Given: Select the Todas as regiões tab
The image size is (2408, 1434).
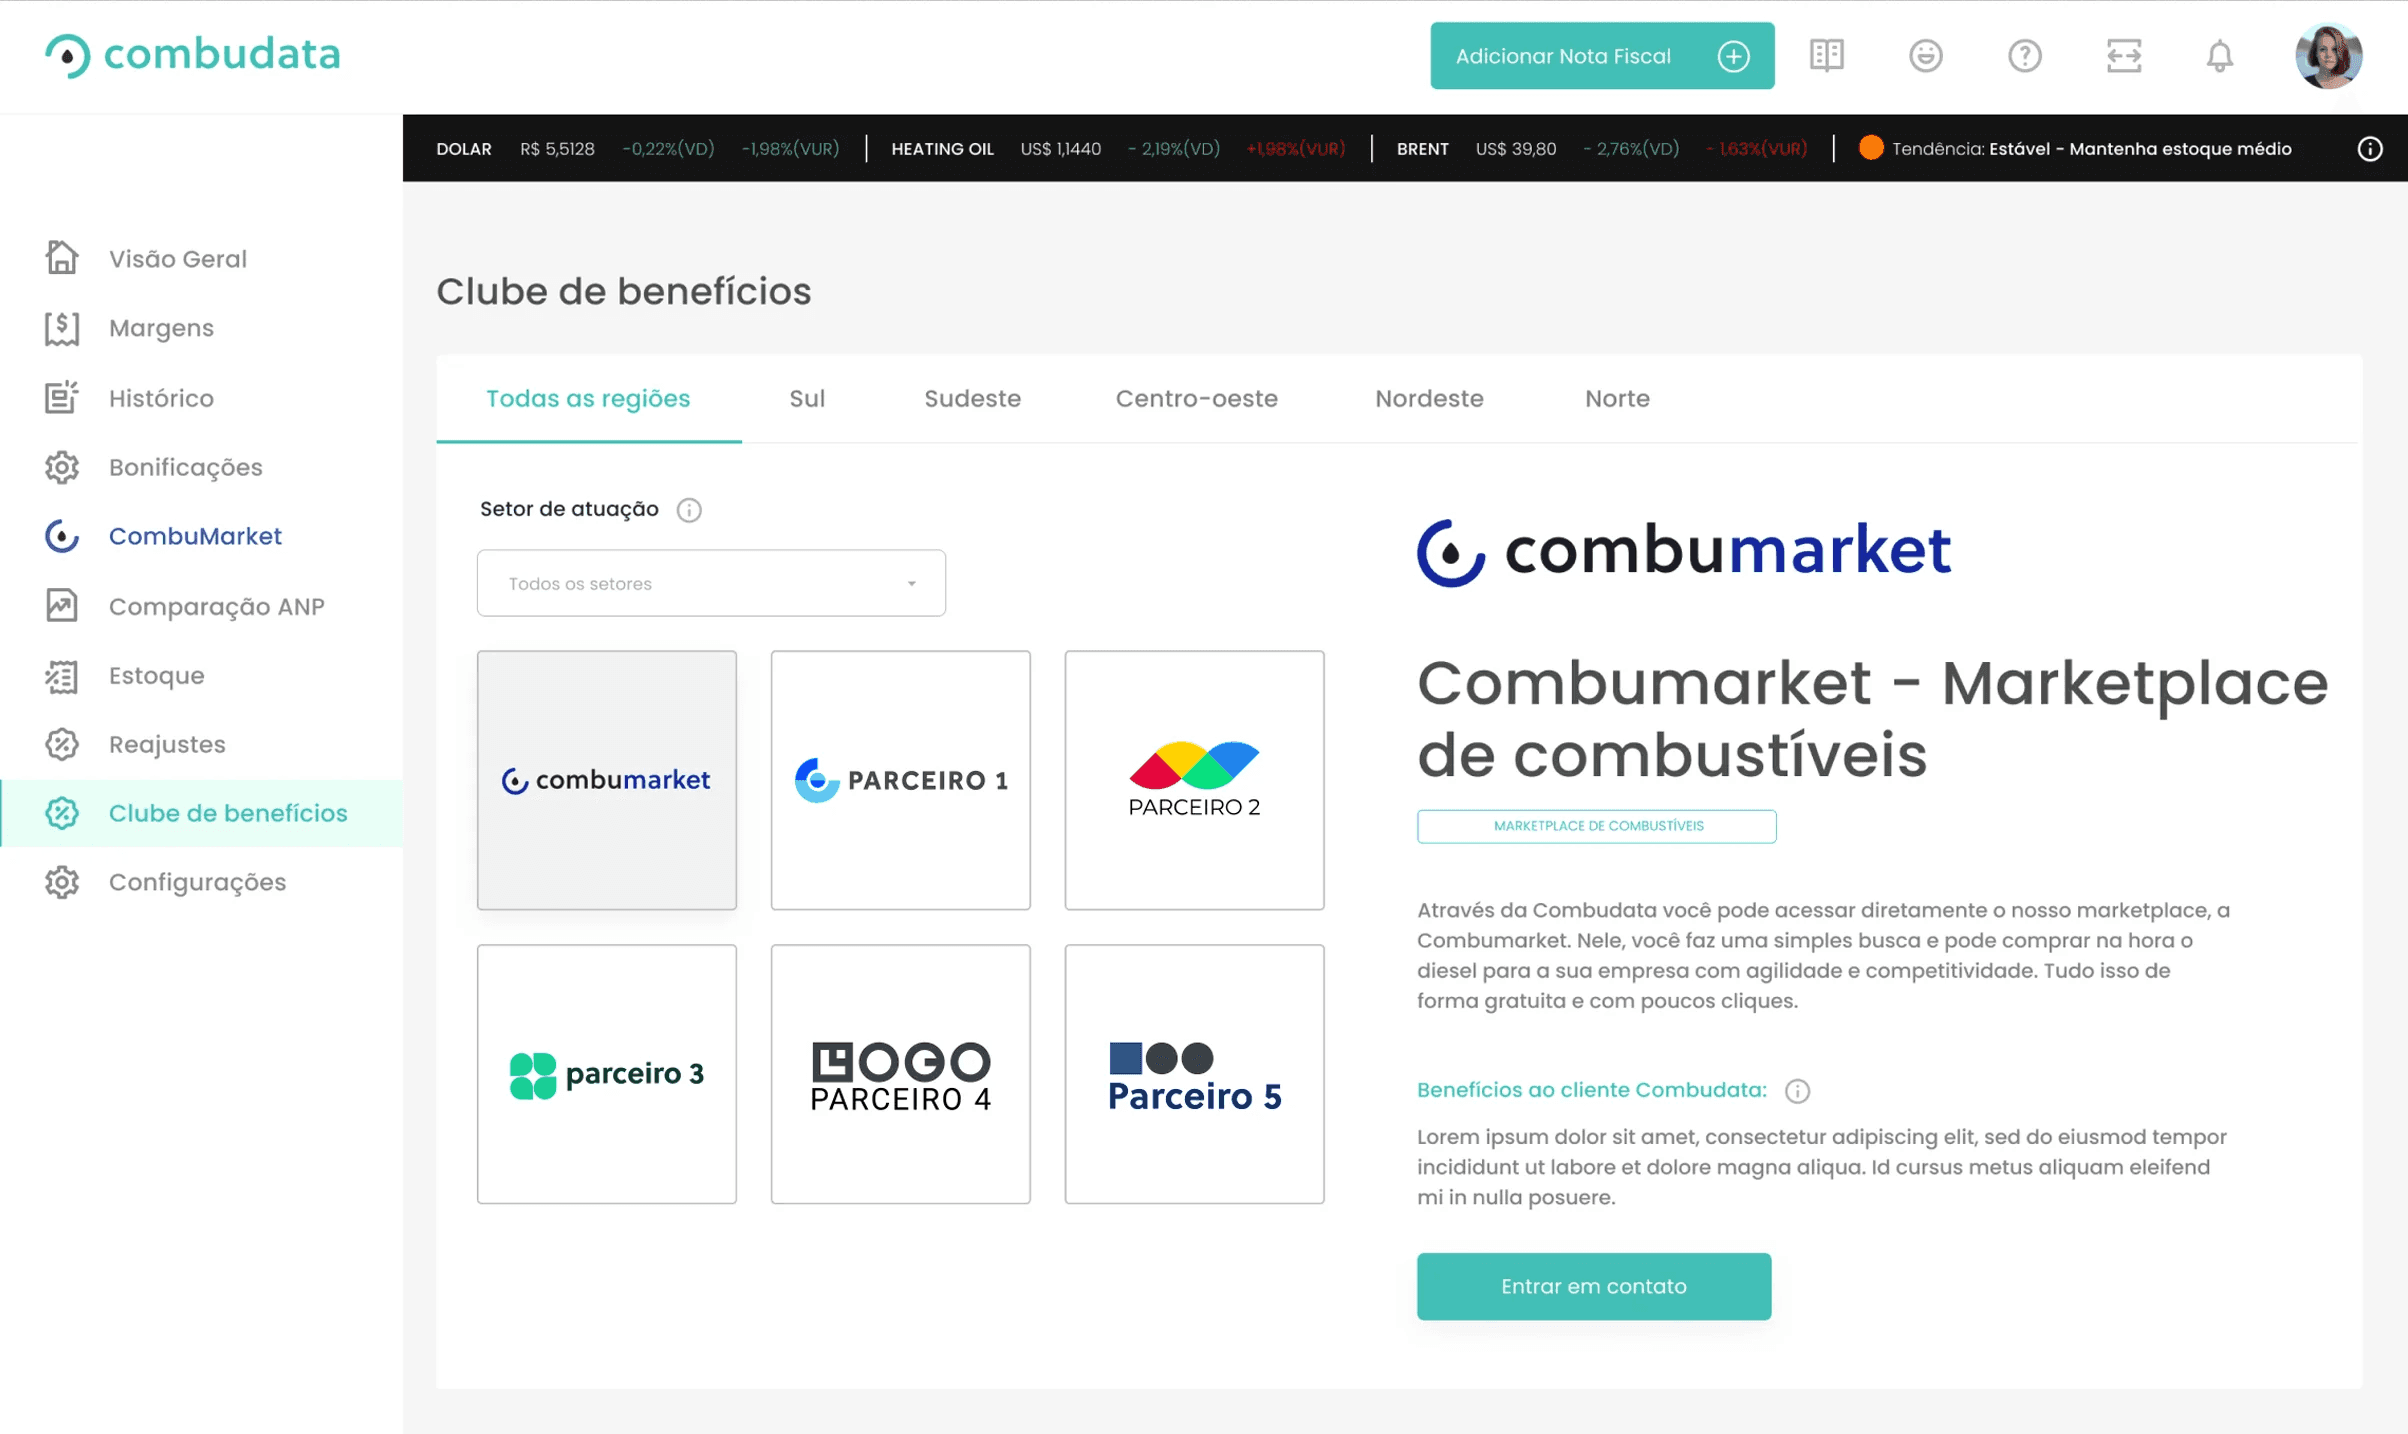Looking at the screenshot, I should 588,398.
